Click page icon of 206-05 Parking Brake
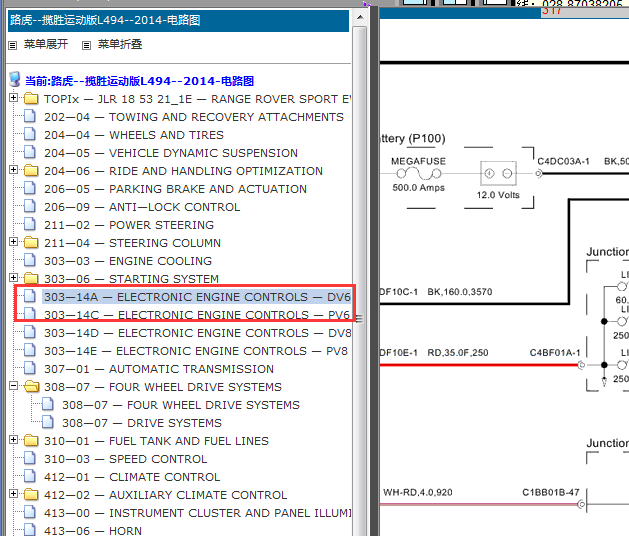The height and width of the screenshot is (536, 629). point(30,188)
